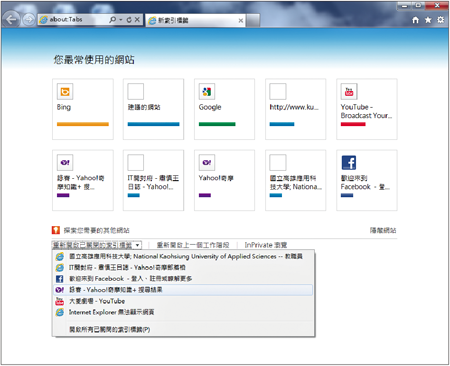The image size is (450, 366).
Task: Open the Google site tile
Action: [x=224, y=109]
